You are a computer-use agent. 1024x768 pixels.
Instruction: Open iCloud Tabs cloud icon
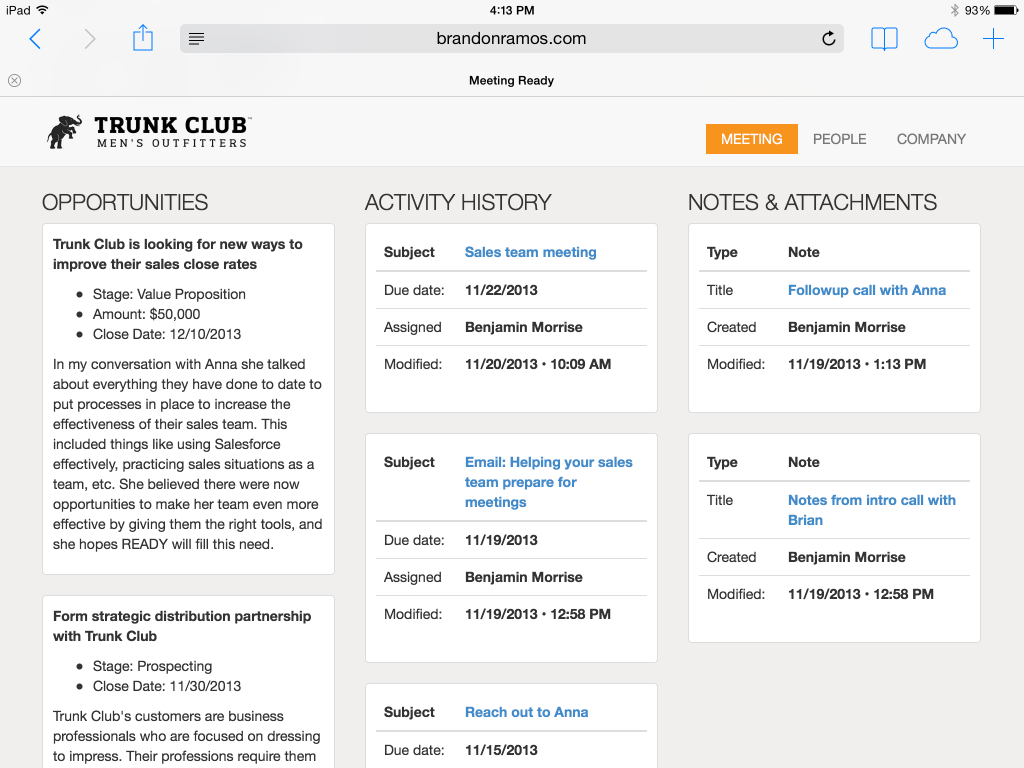(x=940, y=39)
